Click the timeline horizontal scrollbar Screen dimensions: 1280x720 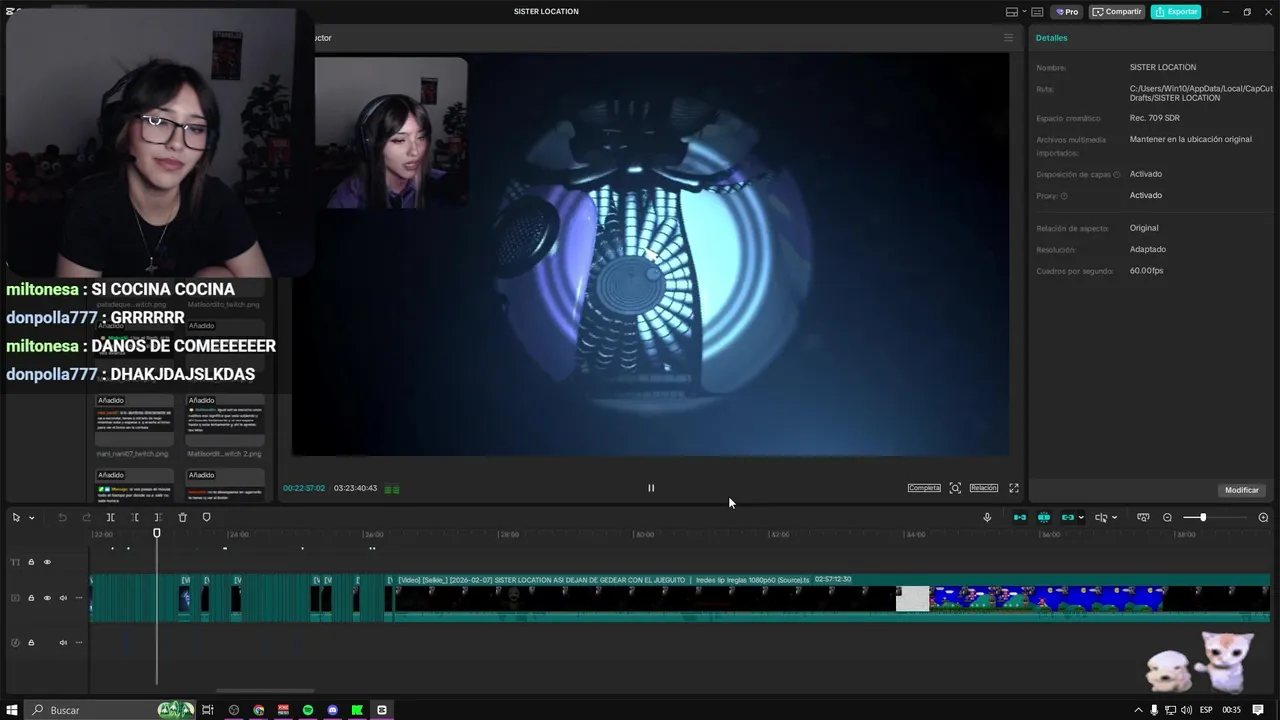pos(265,690)
